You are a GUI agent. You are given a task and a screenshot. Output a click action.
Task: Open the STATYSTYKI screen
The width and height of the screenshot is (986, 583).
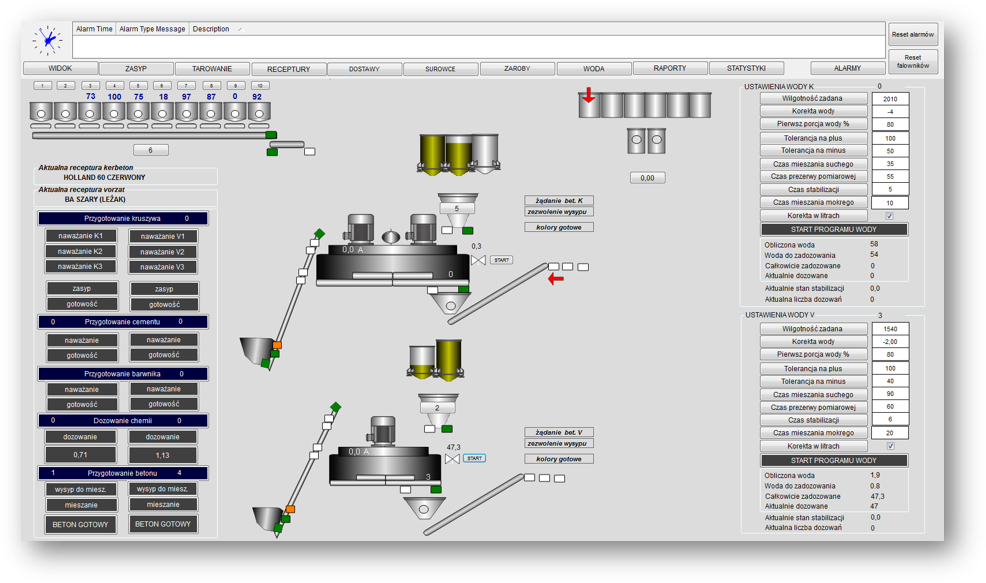[x=746, y=68]
